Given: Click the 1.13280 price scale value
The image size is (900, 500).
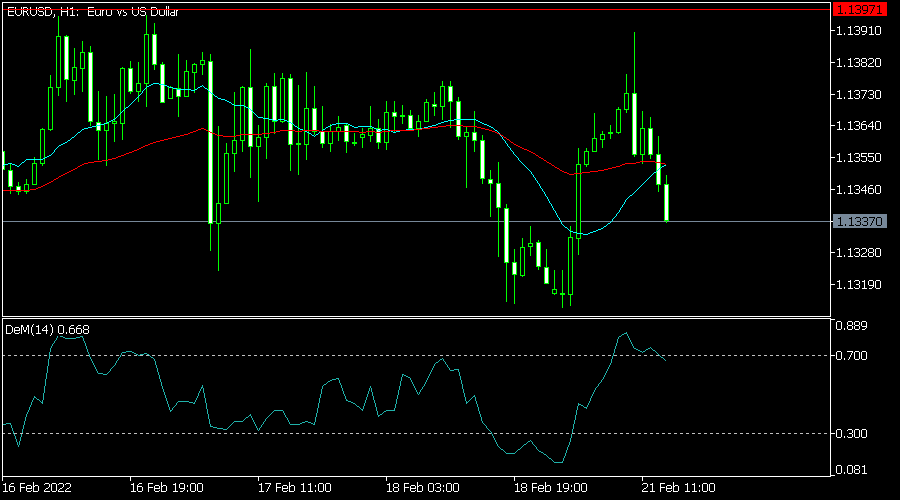Looking at the screenshot, I should tap(859, 253).
